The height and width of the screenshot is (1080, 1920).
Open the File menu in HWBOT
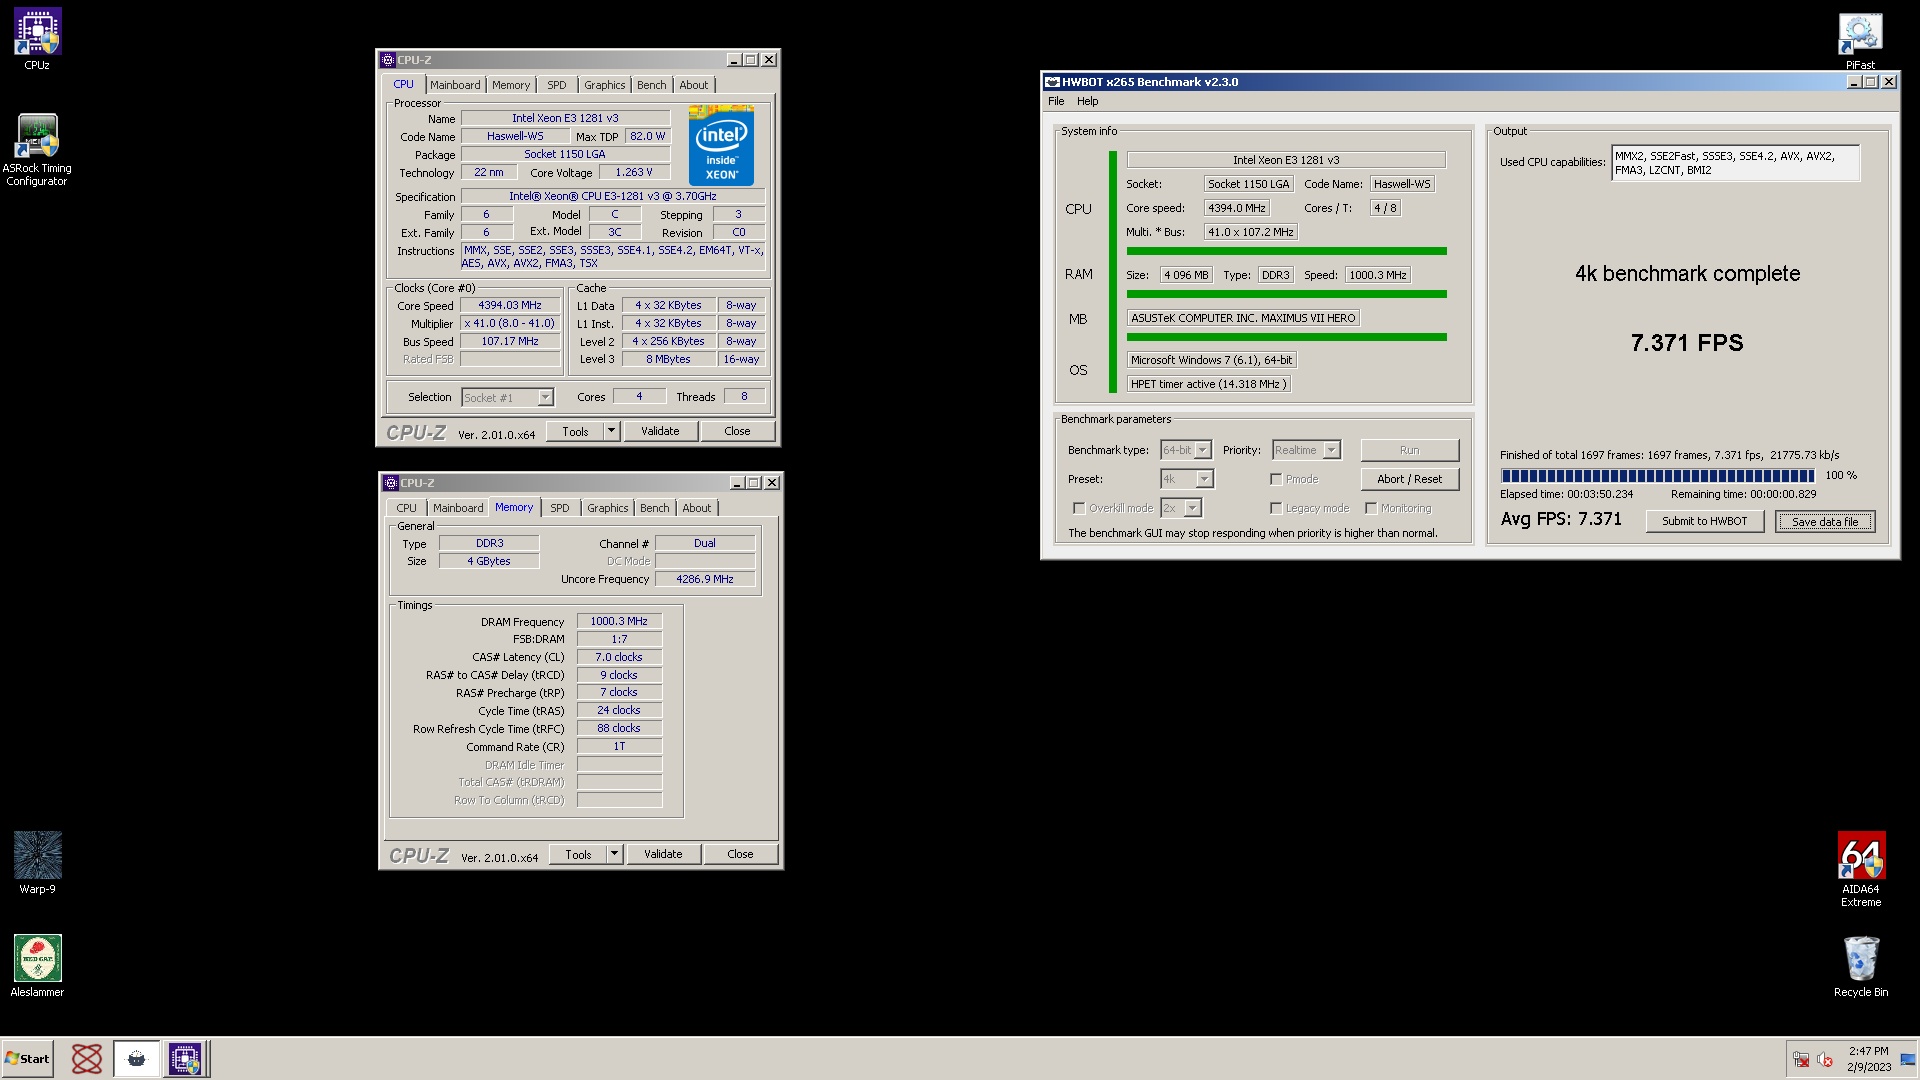1056,101
